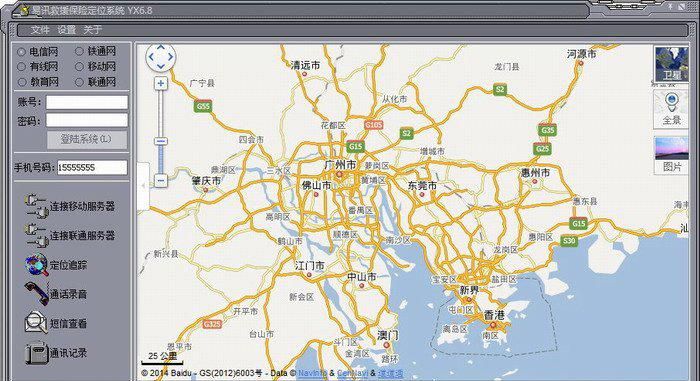This screenshot has width=700, height=381.
Task: Pan the map left with arrow
Action: [x=150, y=57]
